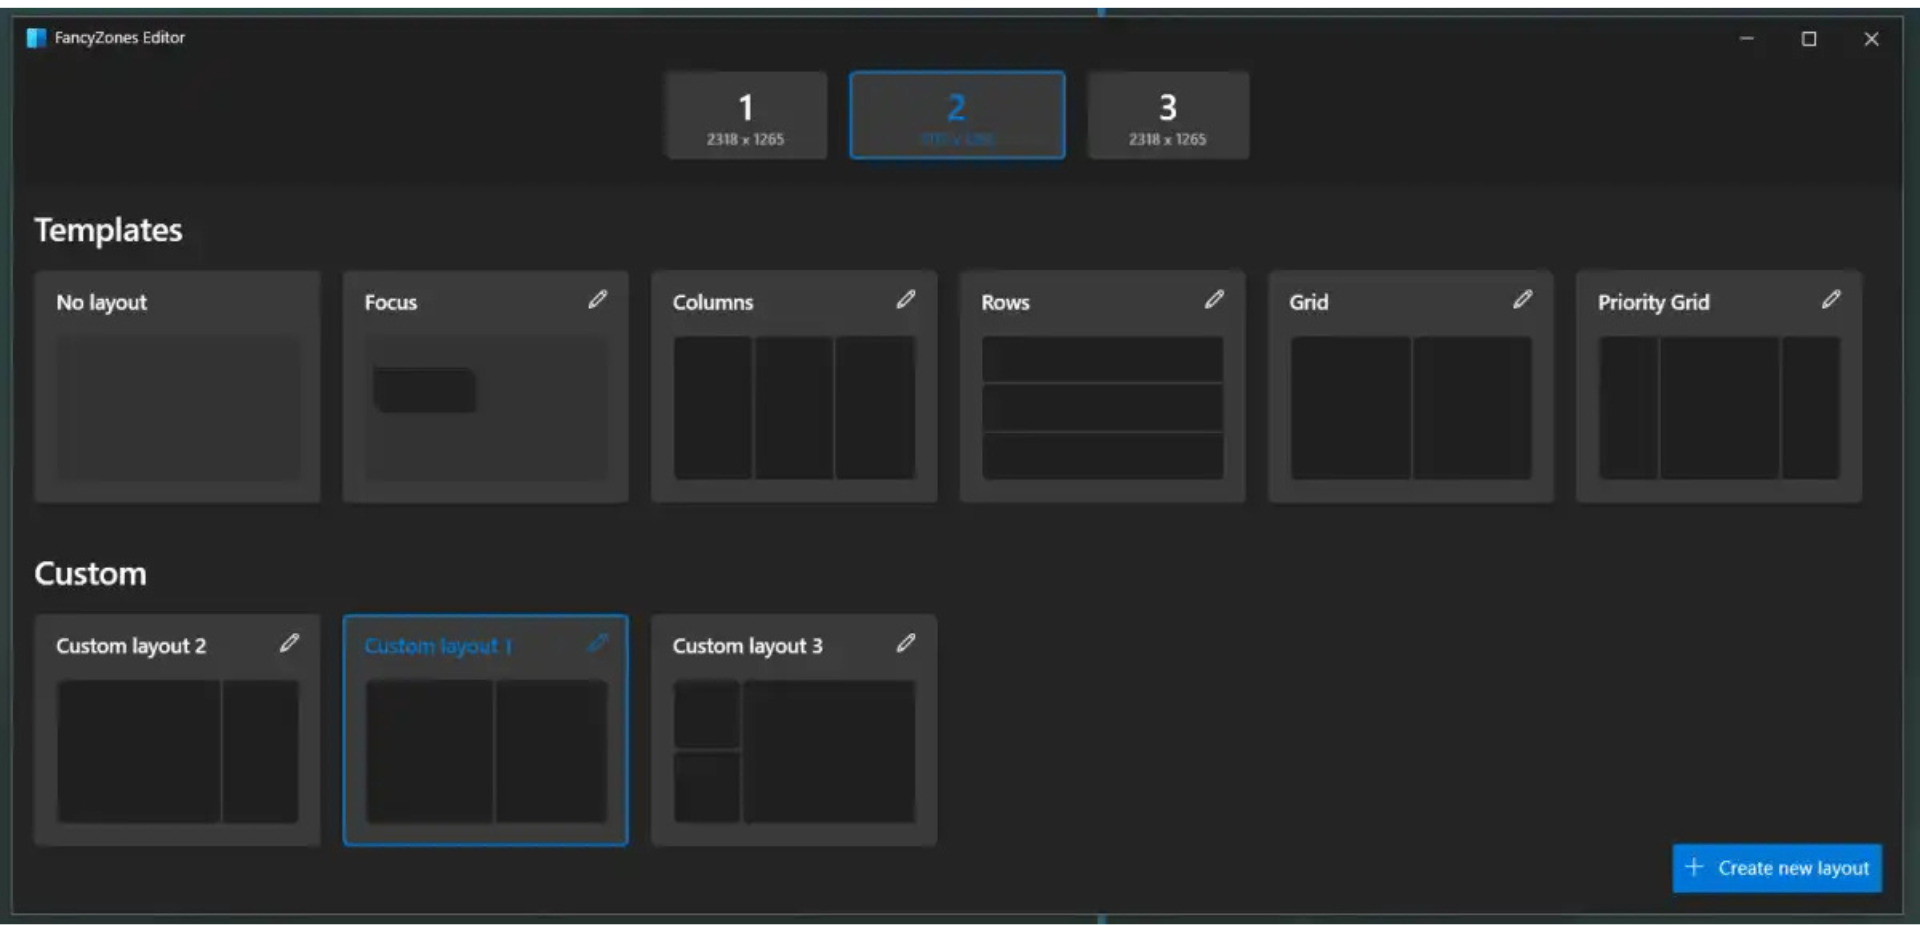The width and height of the screenshot is (1920, 925).
Task: Select monitor 1 tab
Action: 746,115
